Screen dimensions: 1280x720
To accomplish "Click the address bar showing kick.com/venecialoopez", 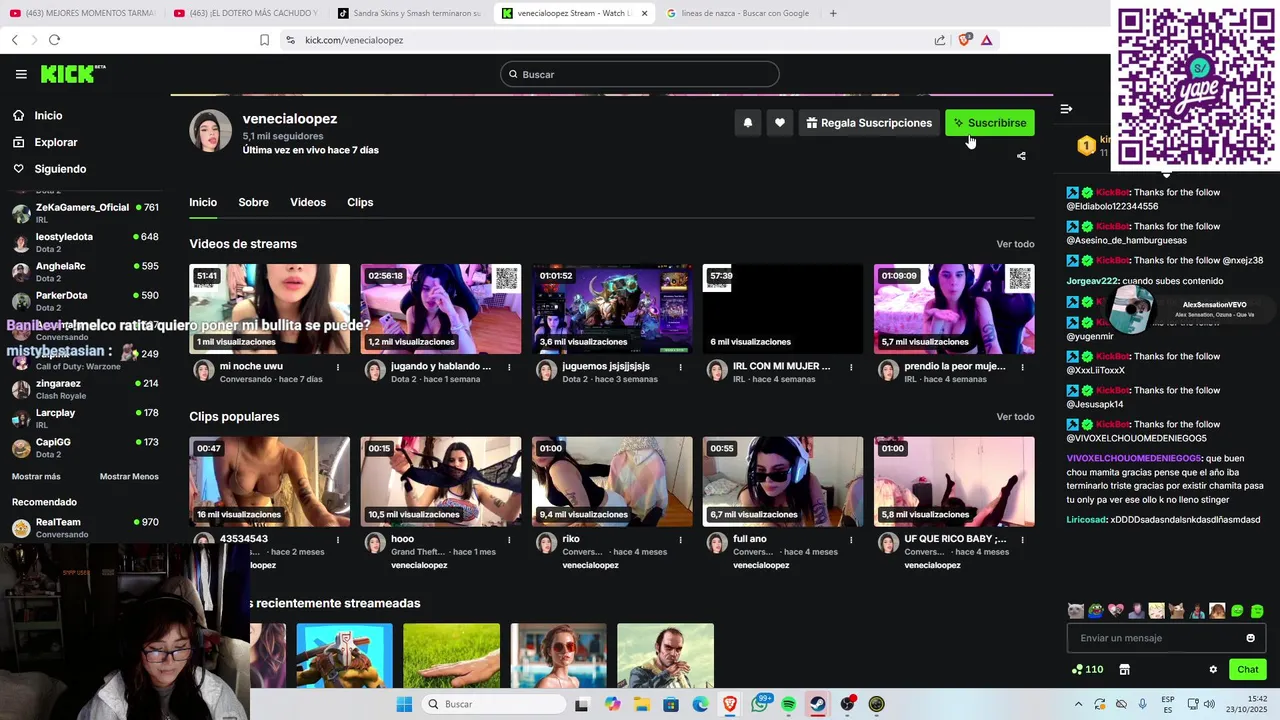I will click(600, 40).
